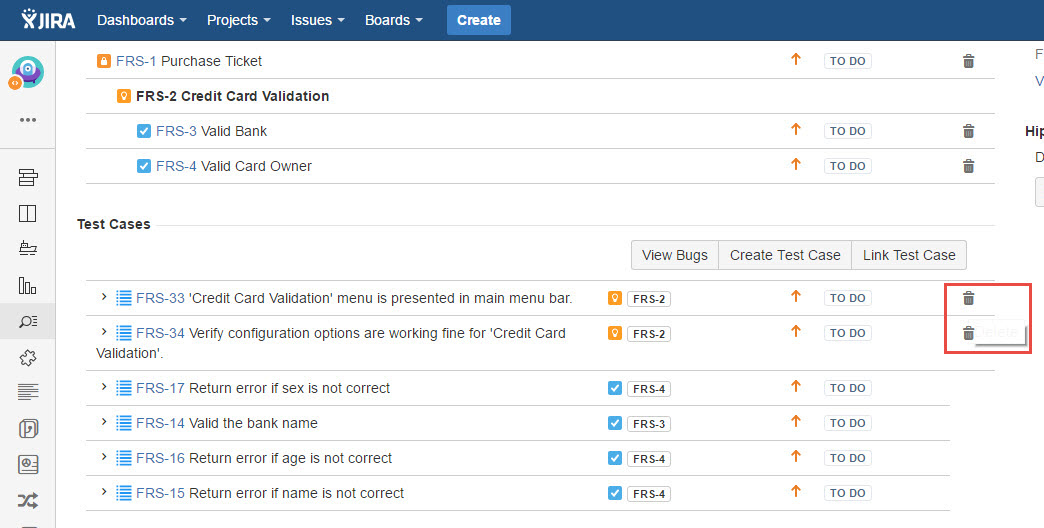
Task: Click the FRS-2 tag in FRS-33 row
Action: pos(649,299)
